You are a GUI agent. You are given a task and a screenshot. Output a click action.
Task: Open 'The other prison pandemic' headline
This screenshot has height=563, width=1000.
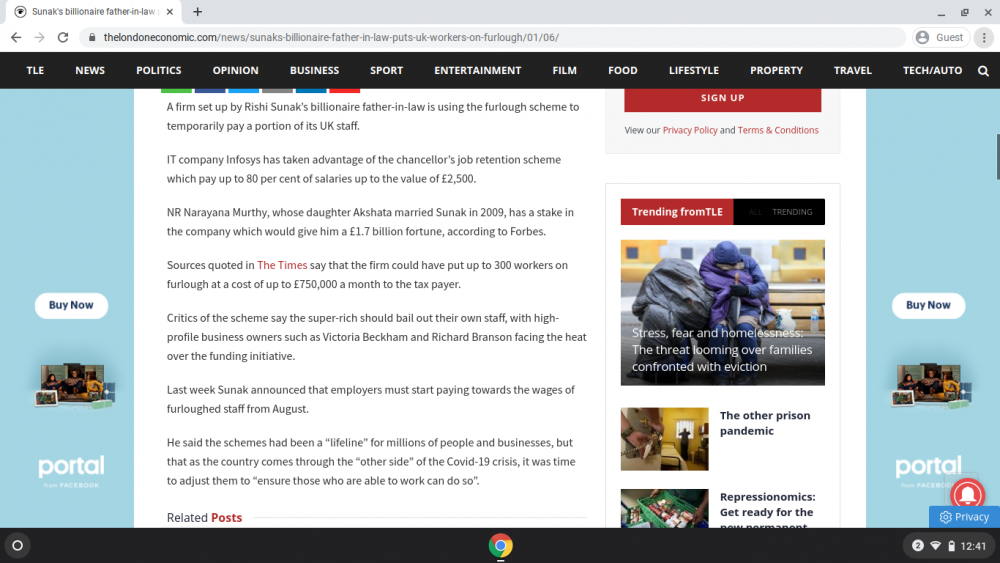pos(765,423)
